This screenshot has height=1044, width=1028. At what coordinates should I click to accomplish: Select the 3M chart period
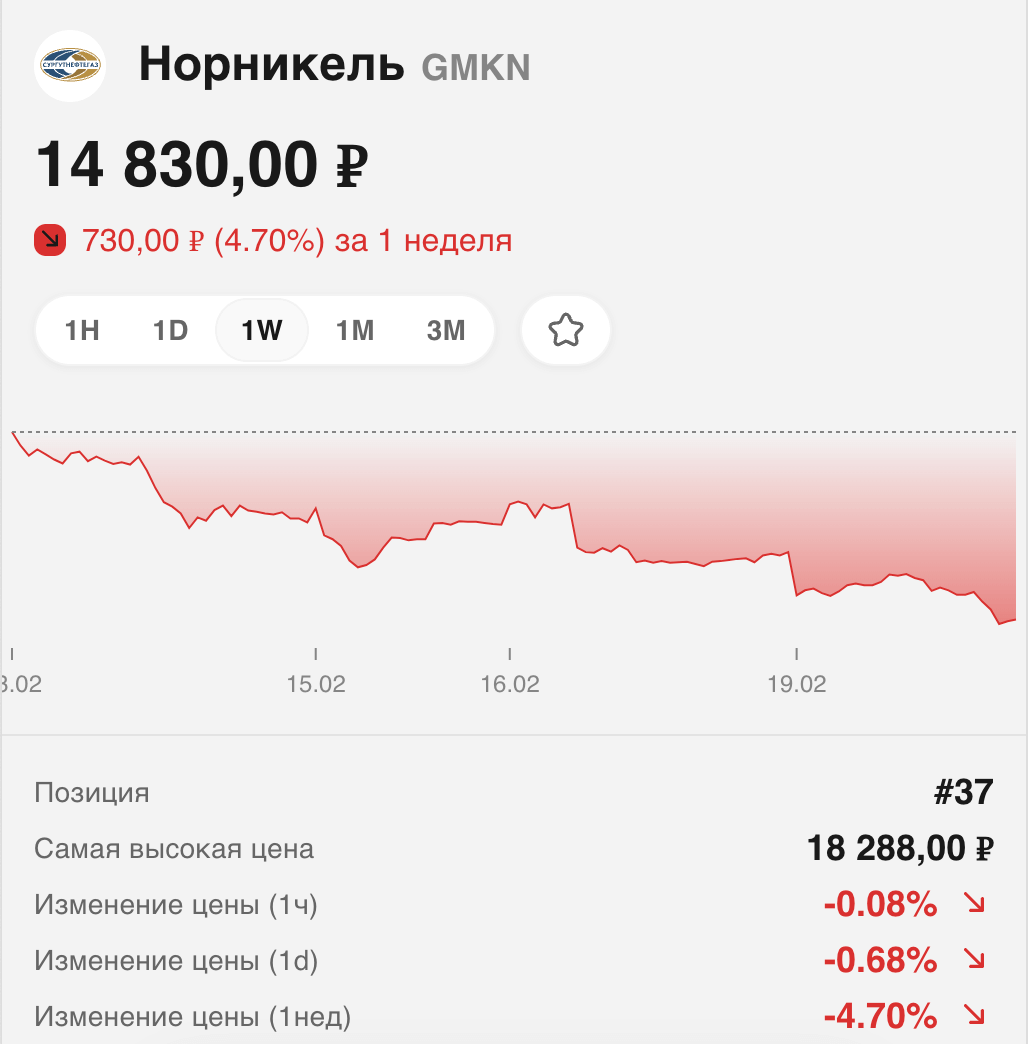click(x=445, y=329)
